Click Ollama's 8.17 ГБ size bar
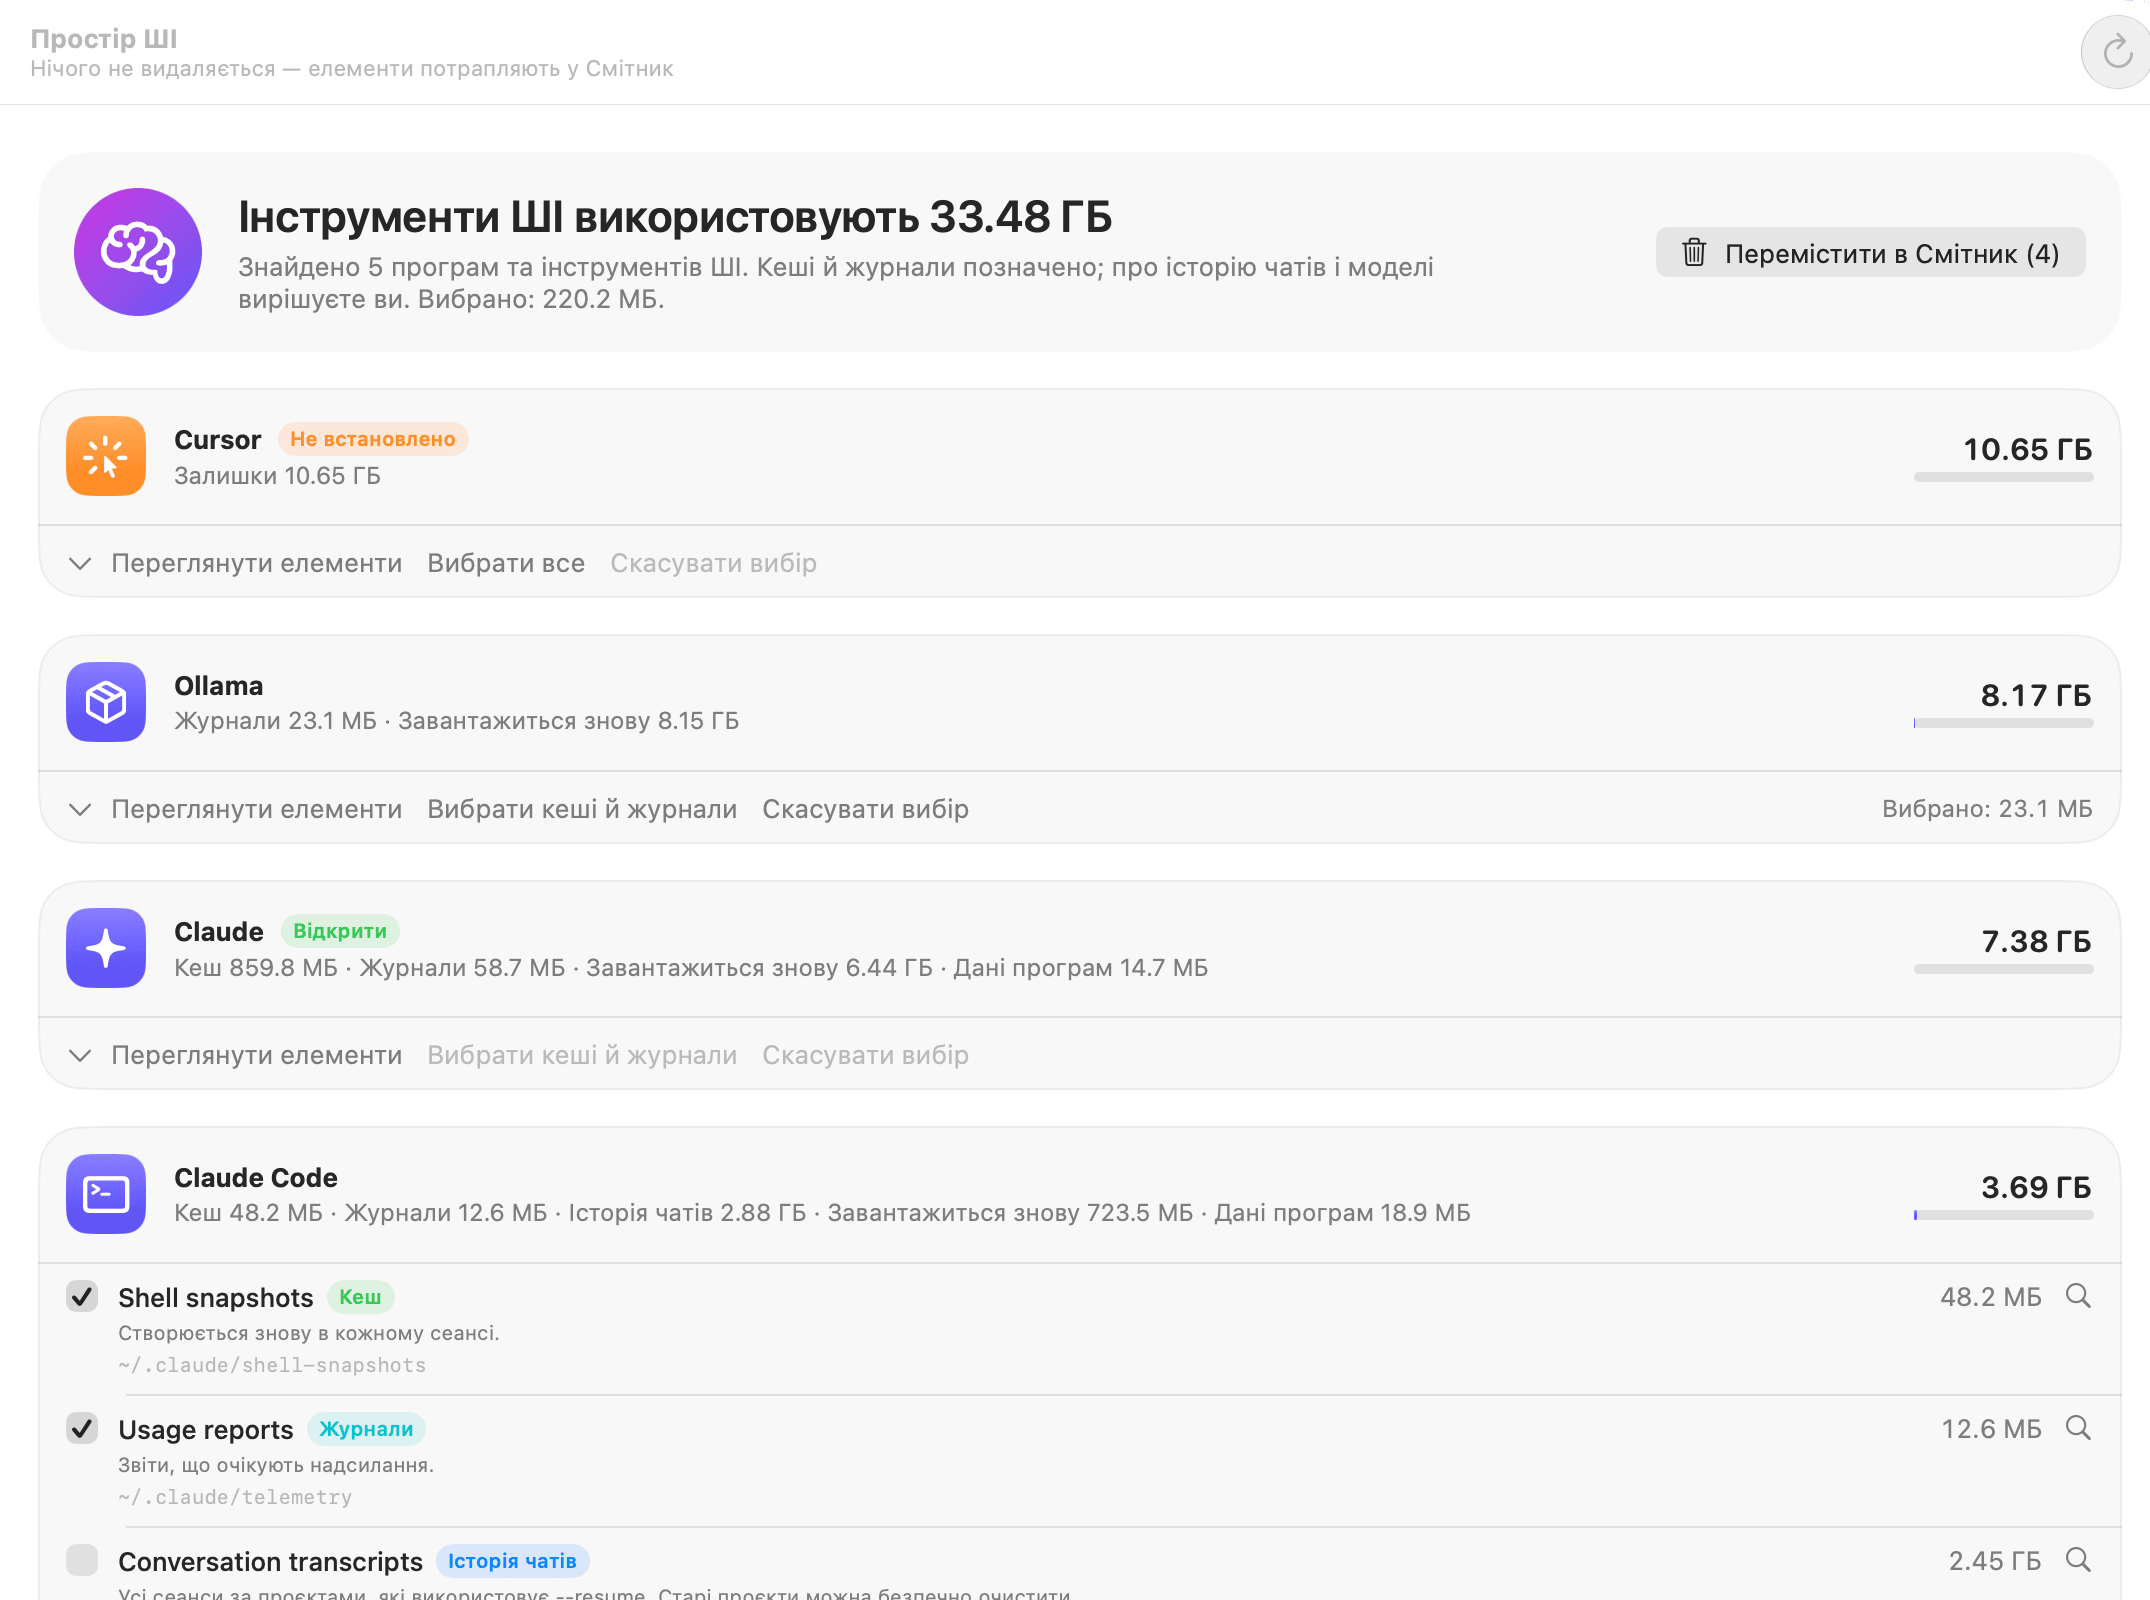Screen dimensions: 2150x1600 (x=2003, y=723)
